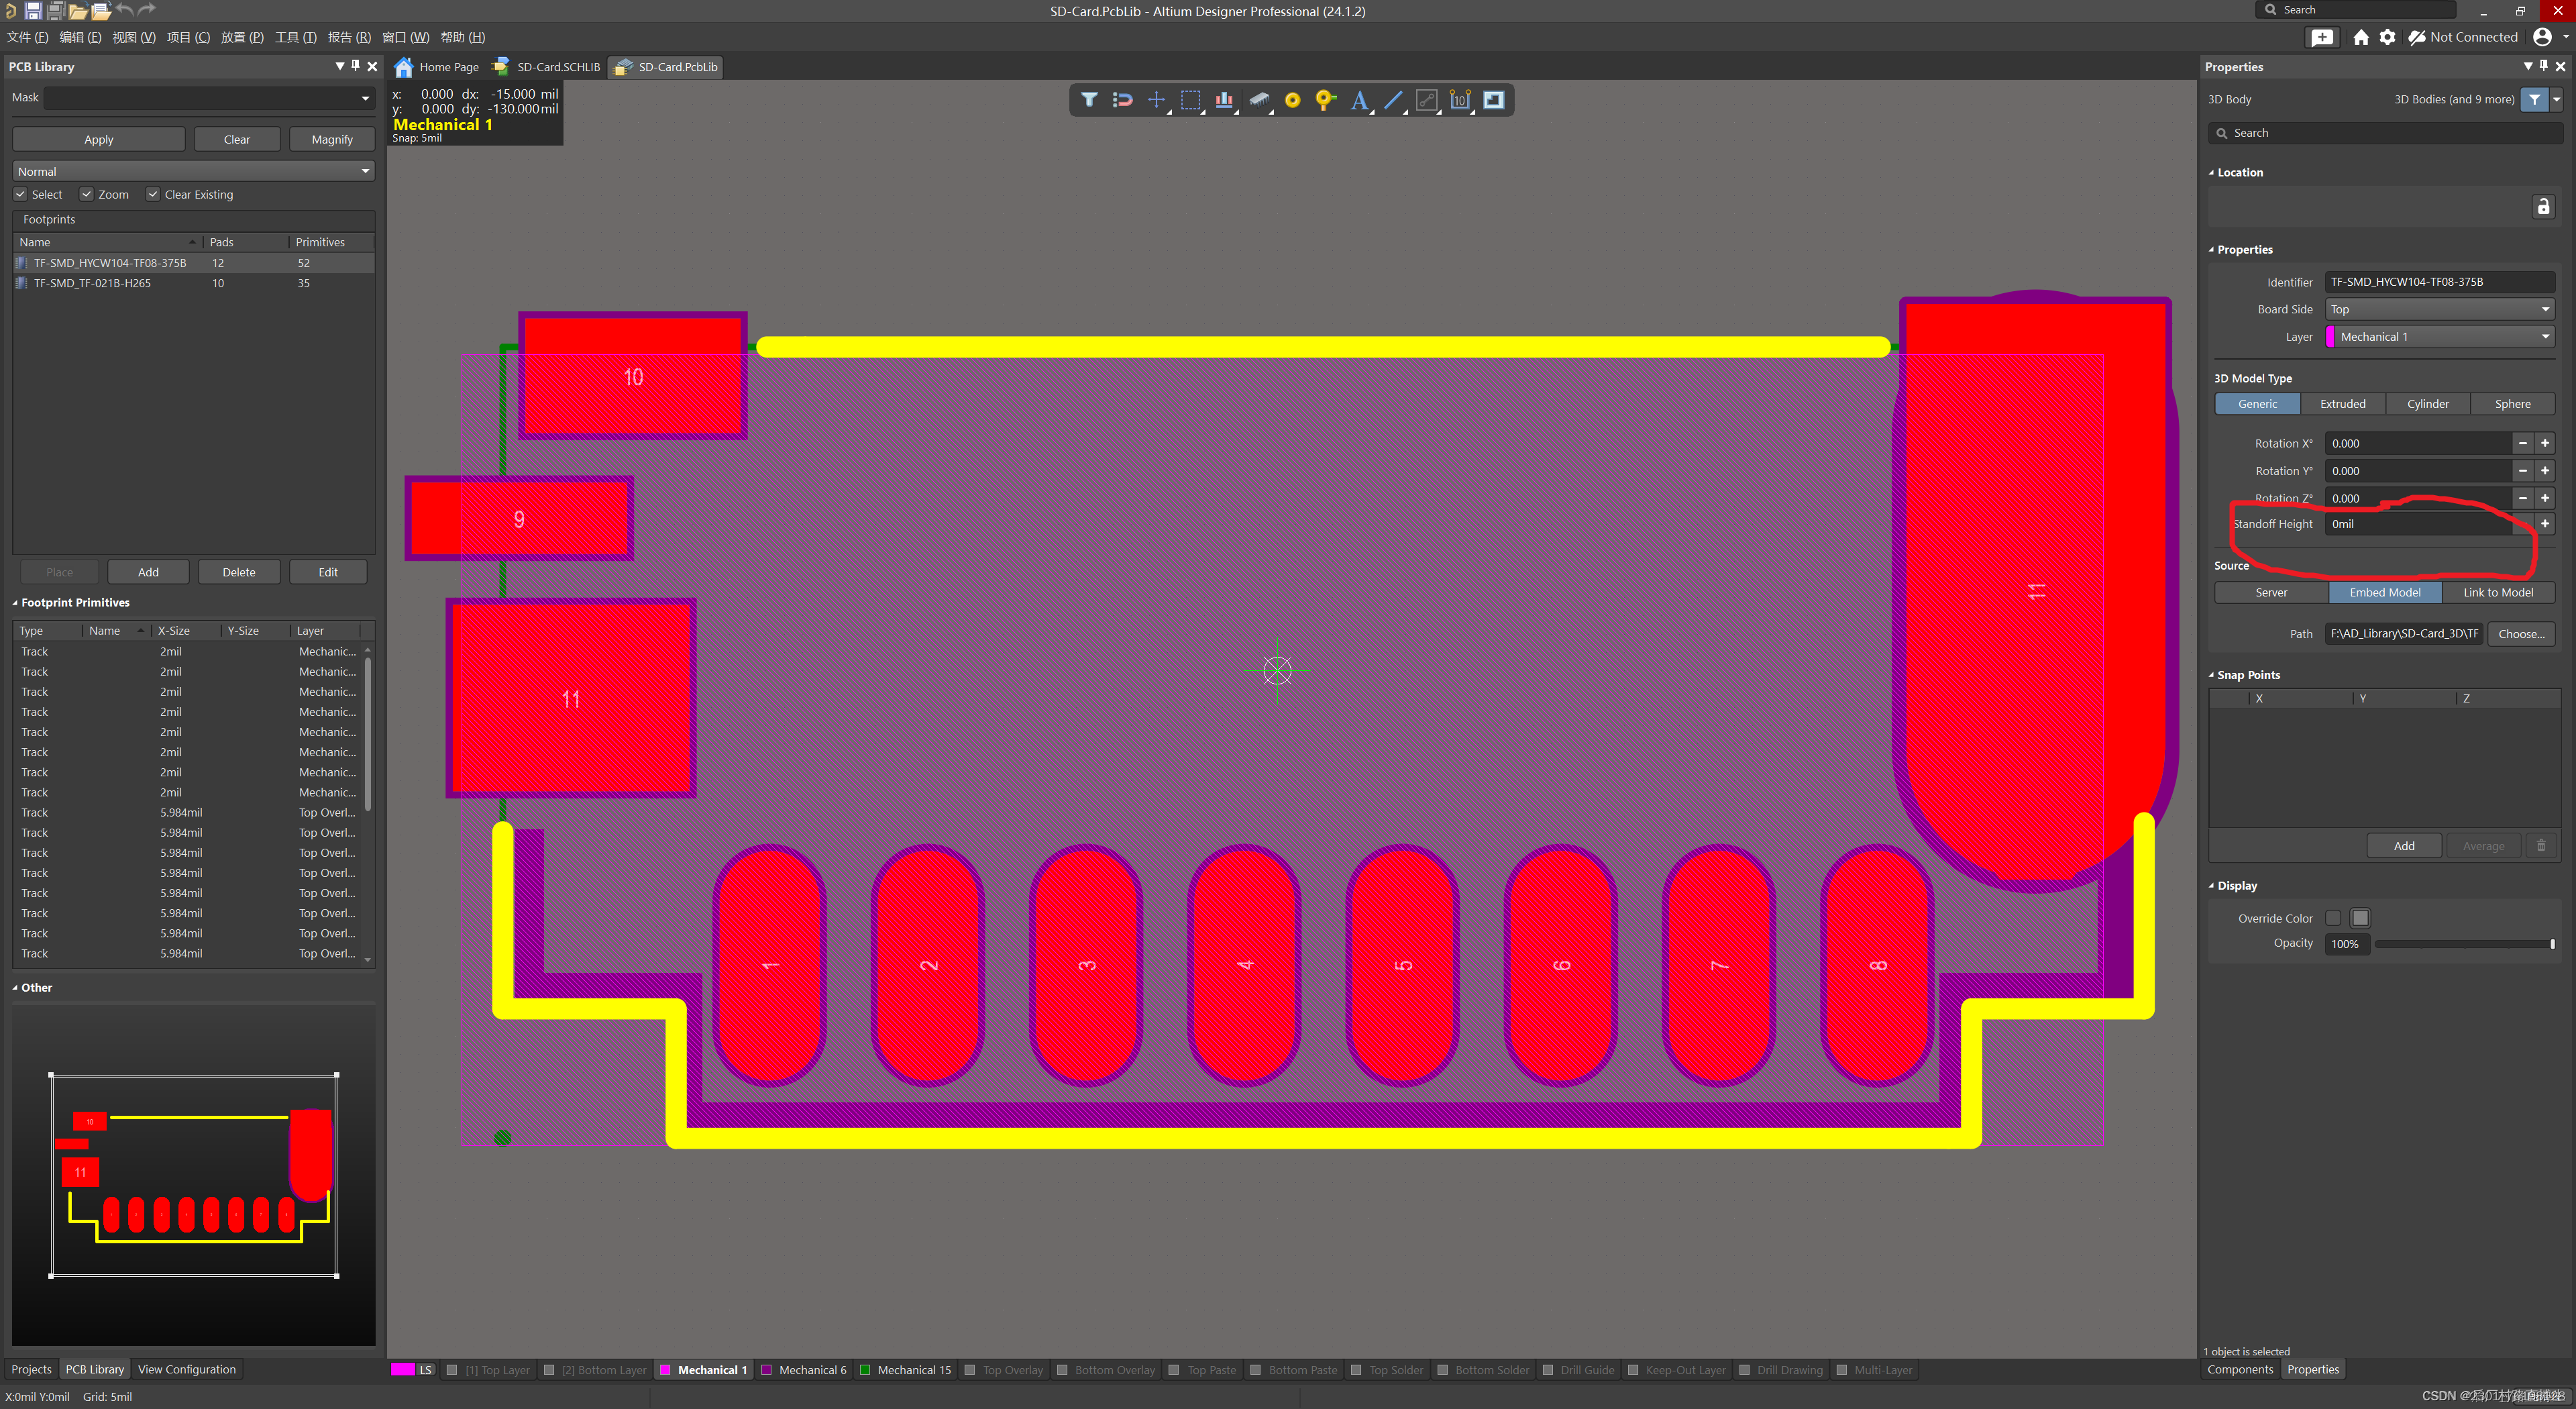Click the lock icon in Location section
This screenshot has height=1409, width=2576.
click(2543, 207)
